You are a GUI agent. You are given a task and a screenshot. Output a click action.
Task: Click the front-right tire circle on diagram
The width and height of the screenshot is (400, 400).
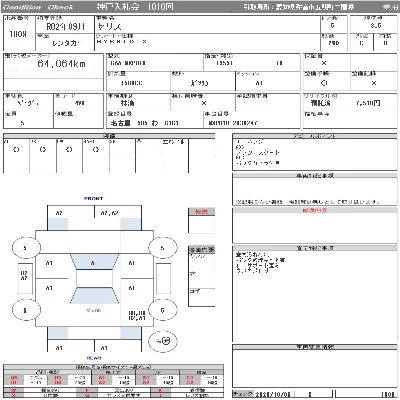162,248
